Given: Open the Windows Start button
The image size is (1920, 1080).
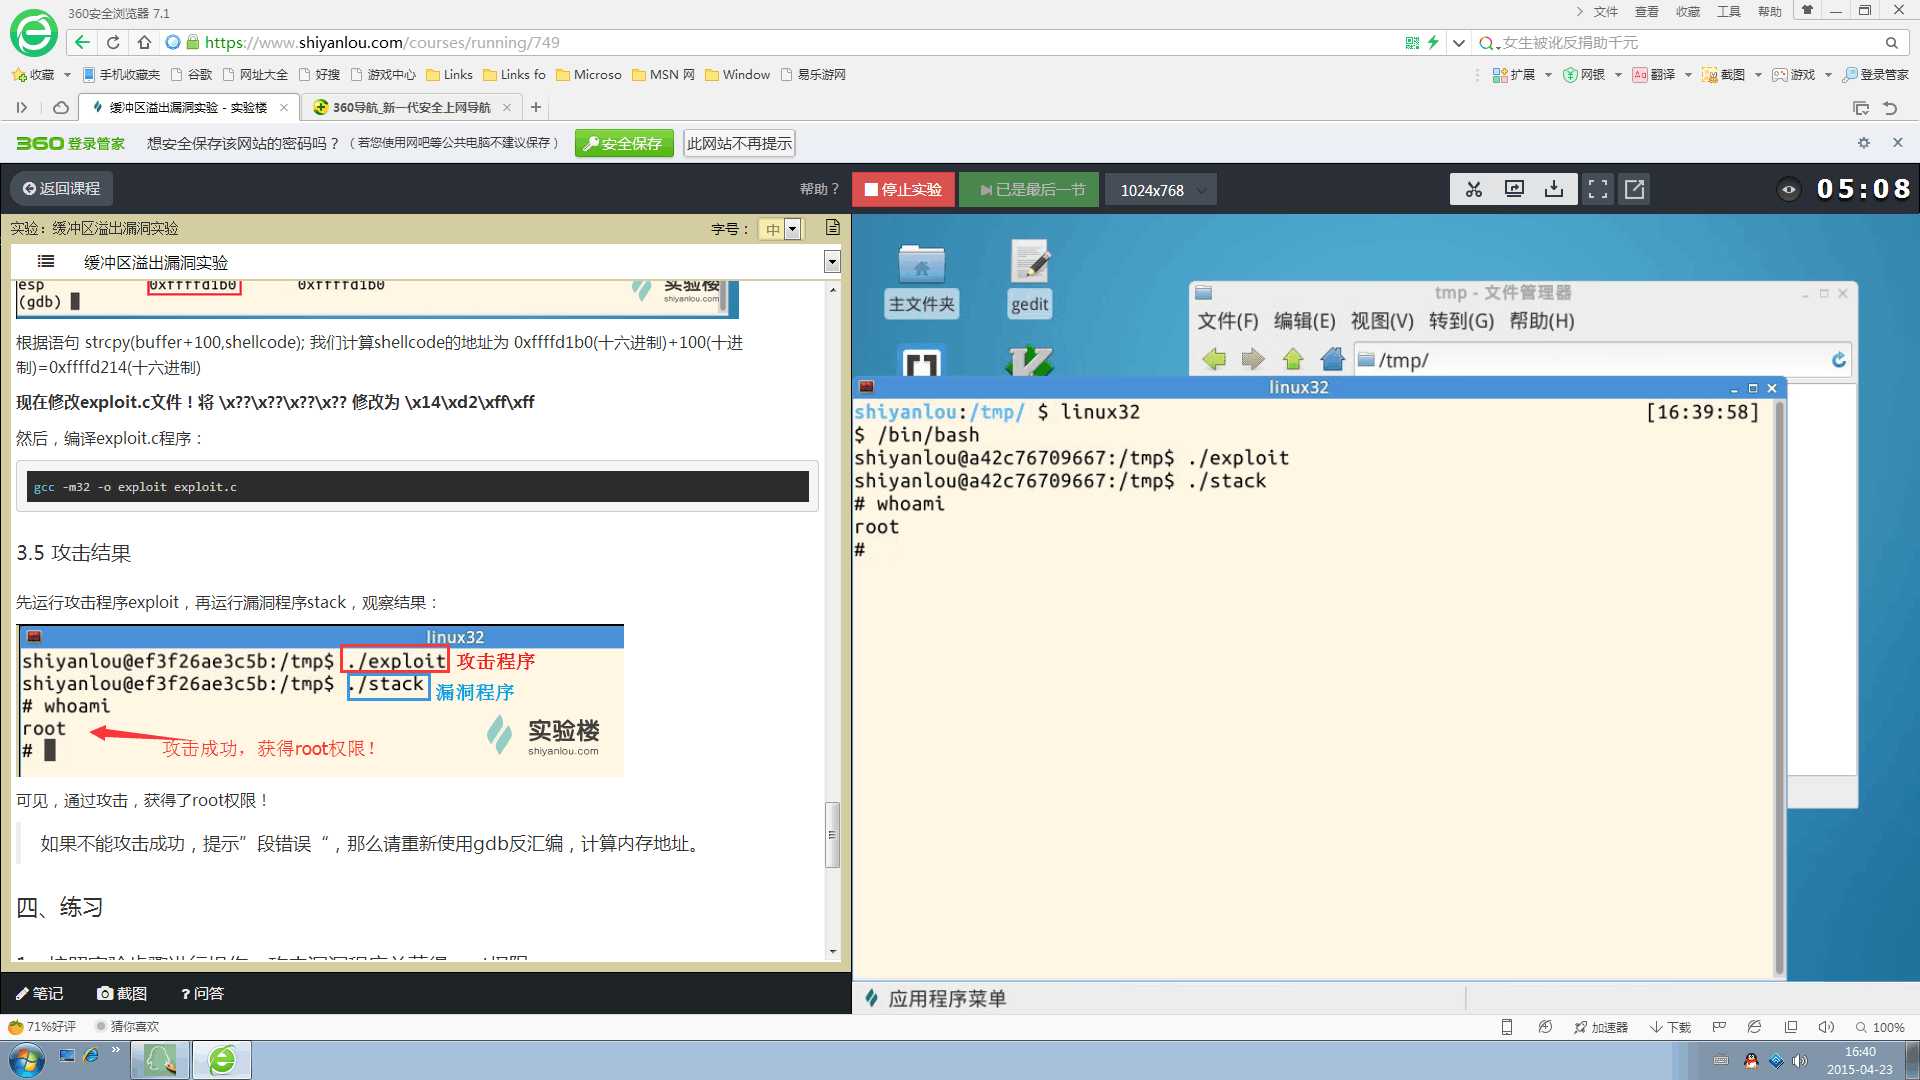Looking at the screenshot, I should 26,1060.
